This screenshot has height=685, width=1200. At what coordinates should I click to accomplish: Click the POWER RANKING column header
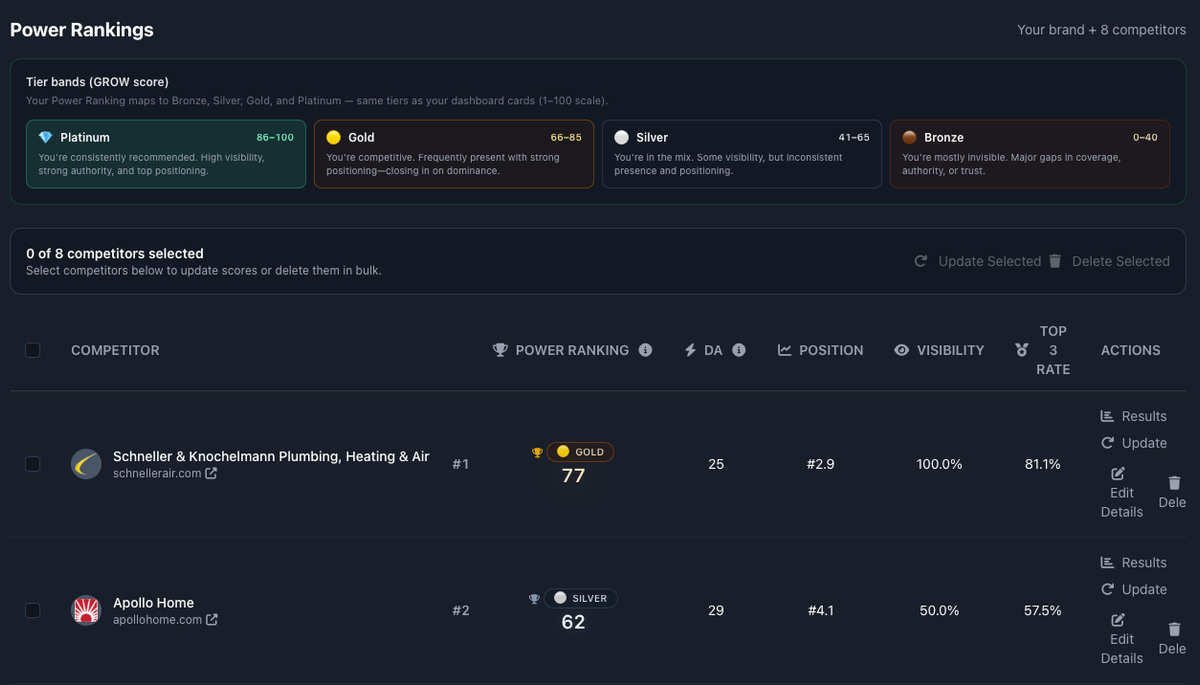point(572,350)
